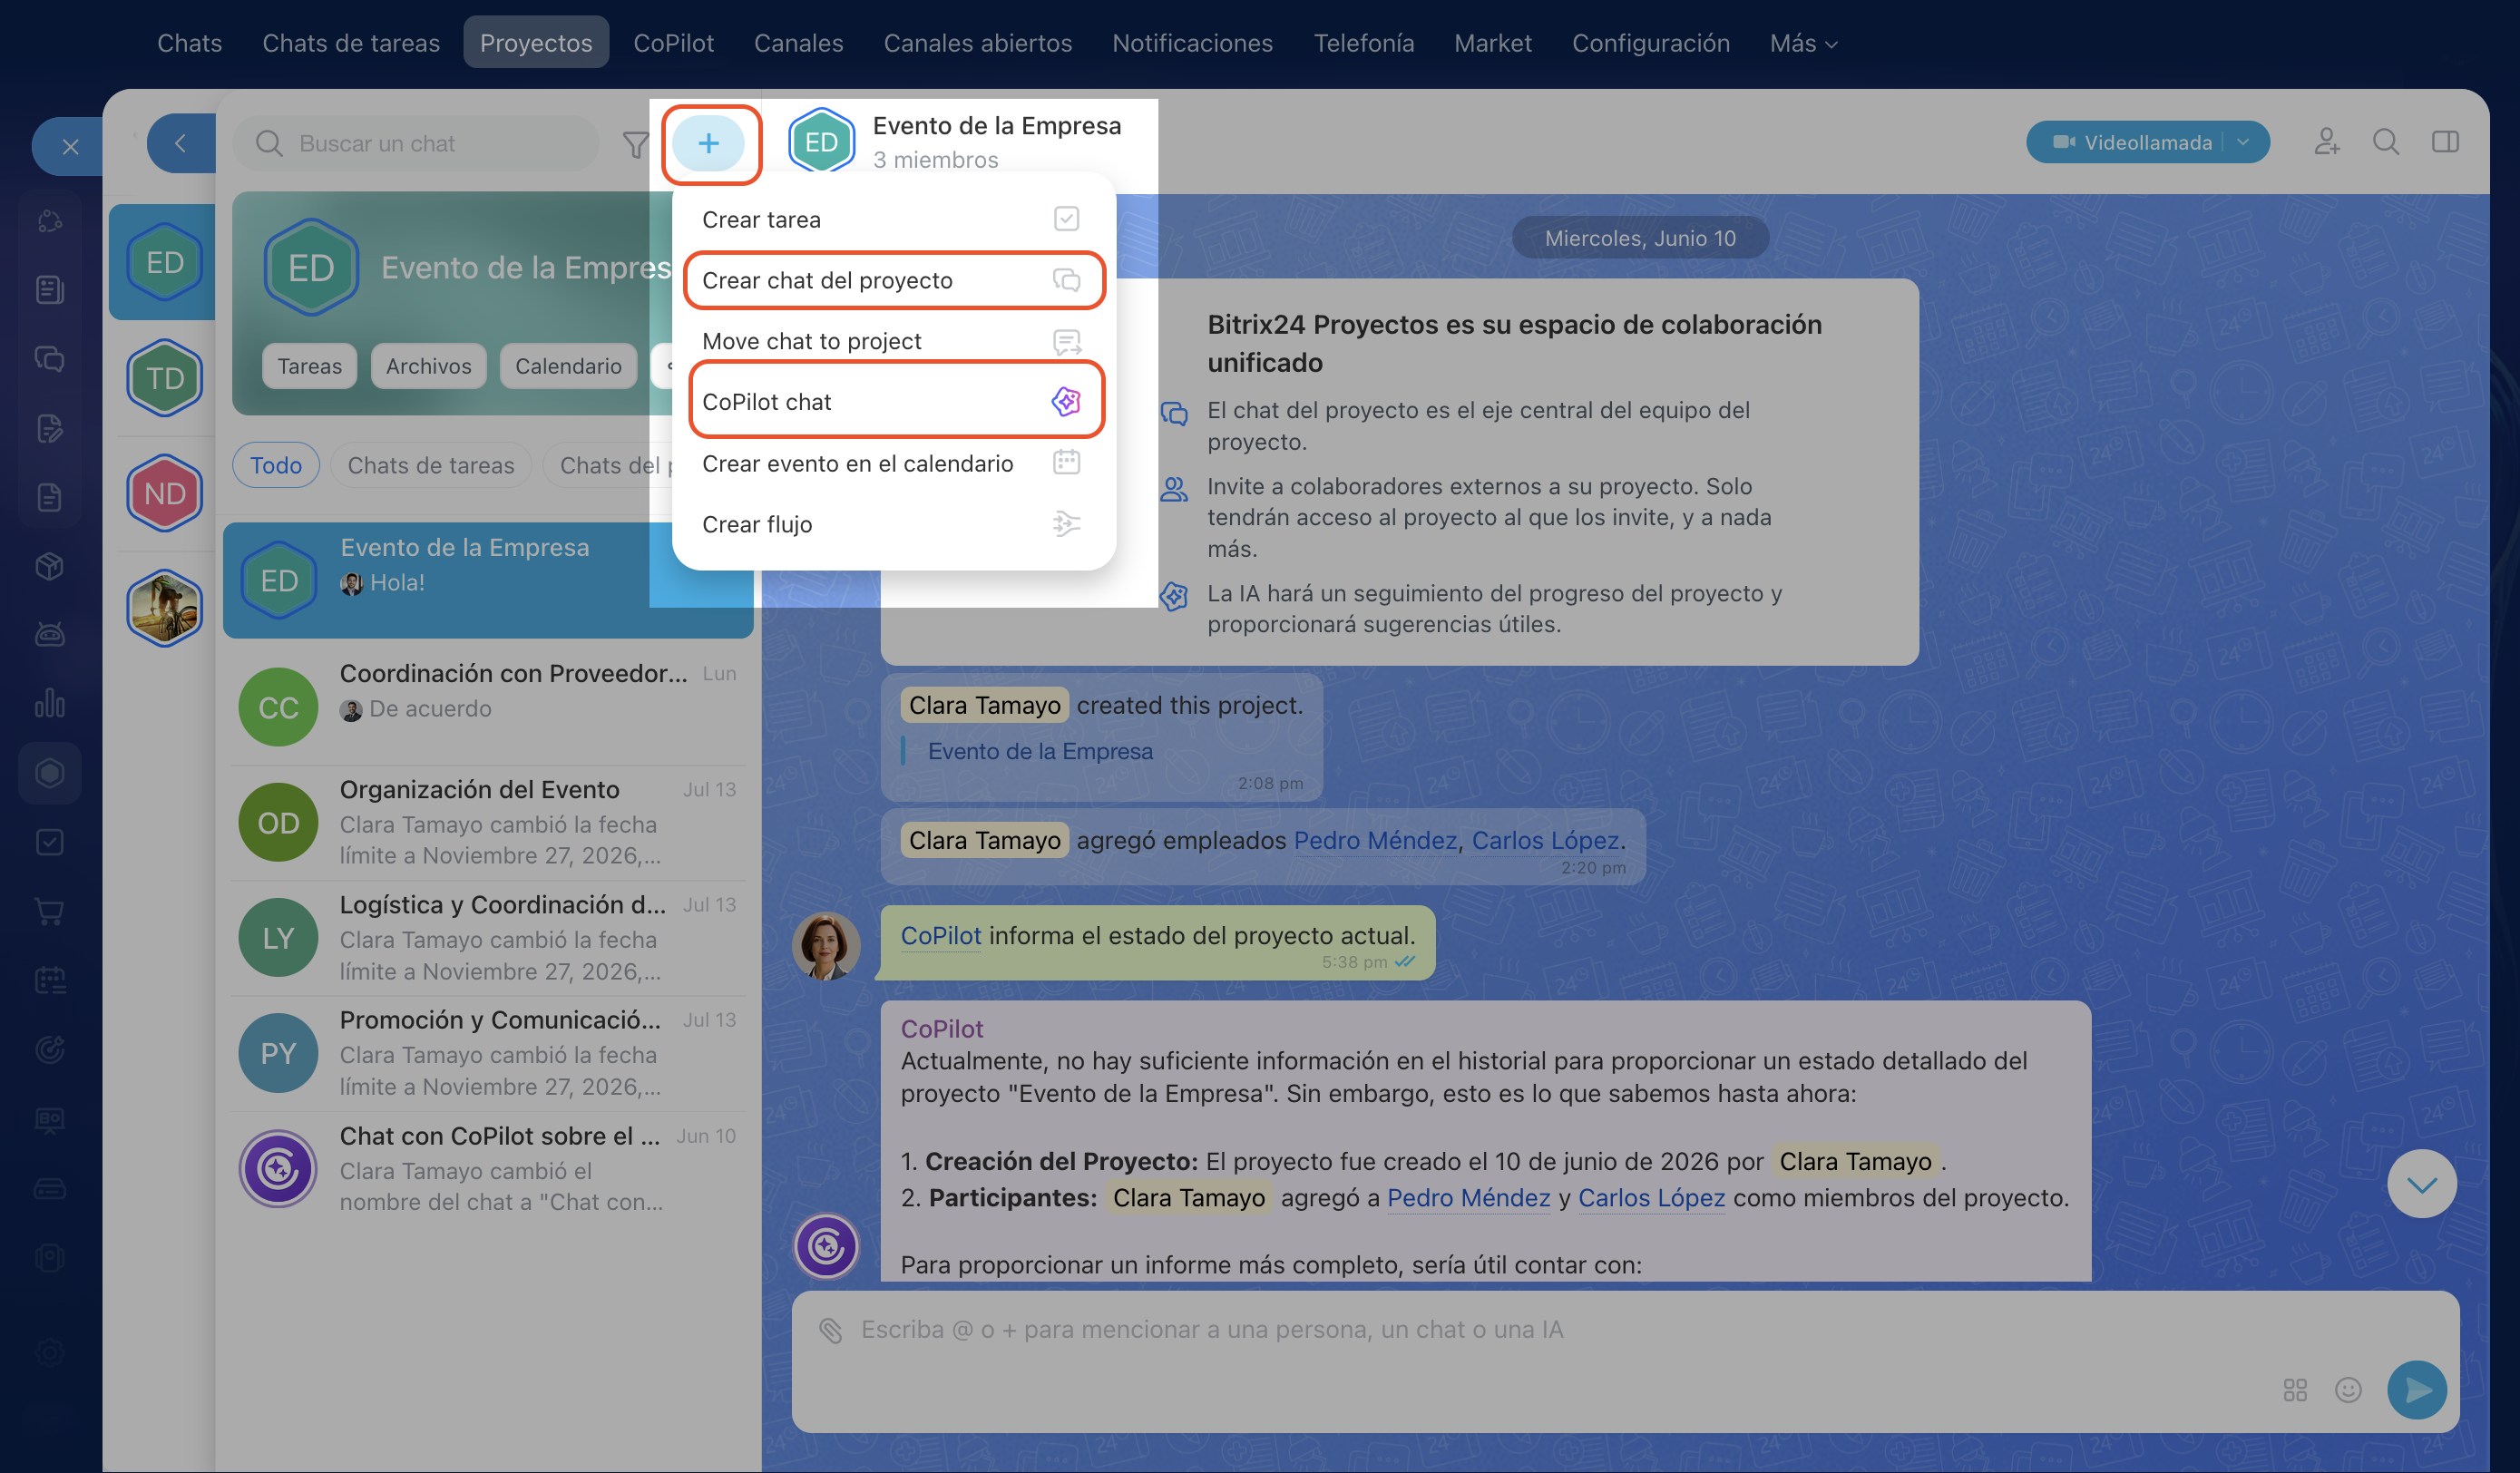Click the chat bubbles icon in left rail
Viewport: 2520px width, 1473px height.
50,358
